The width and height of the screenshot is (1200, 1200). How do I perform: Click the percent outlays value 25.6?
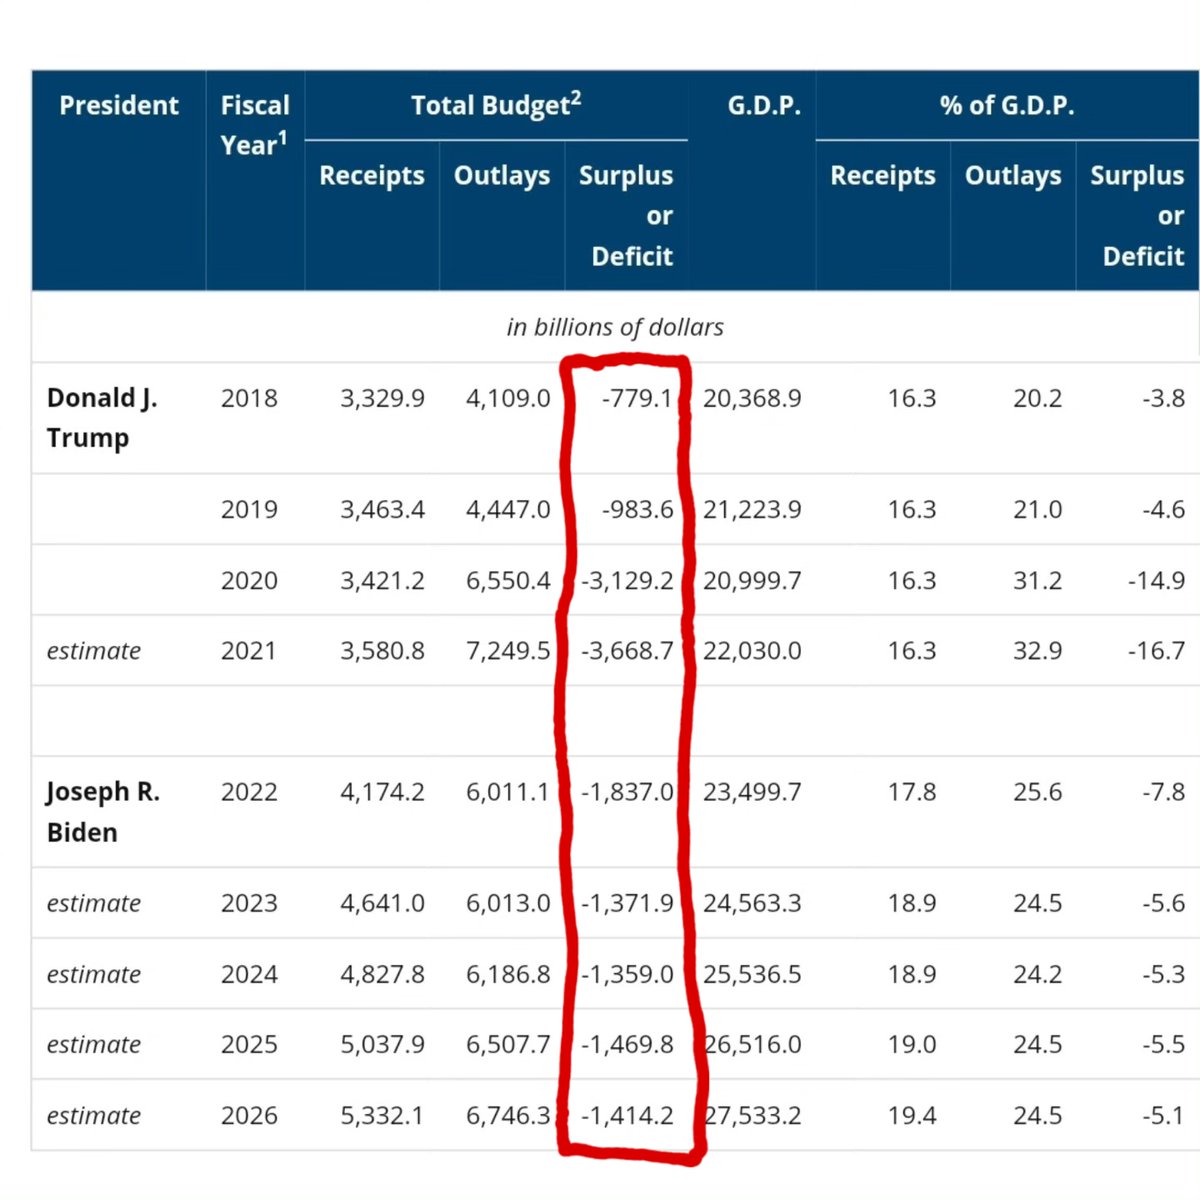click(x=1037, y=792)
